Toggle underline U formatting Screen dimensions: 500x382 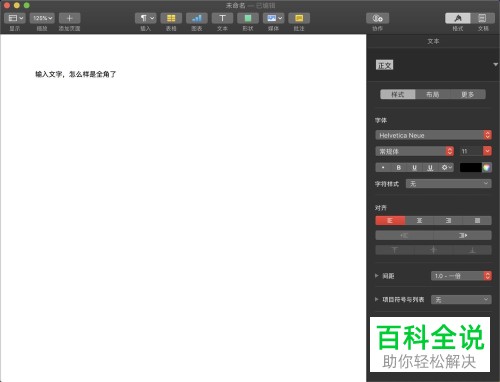(x=414, y=167)
